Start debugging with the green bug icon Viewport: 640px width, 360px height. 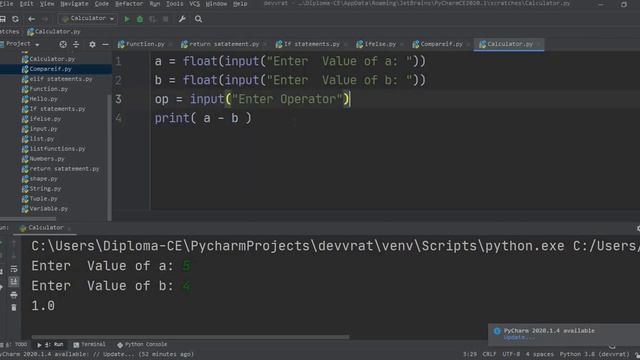point(140,19)
